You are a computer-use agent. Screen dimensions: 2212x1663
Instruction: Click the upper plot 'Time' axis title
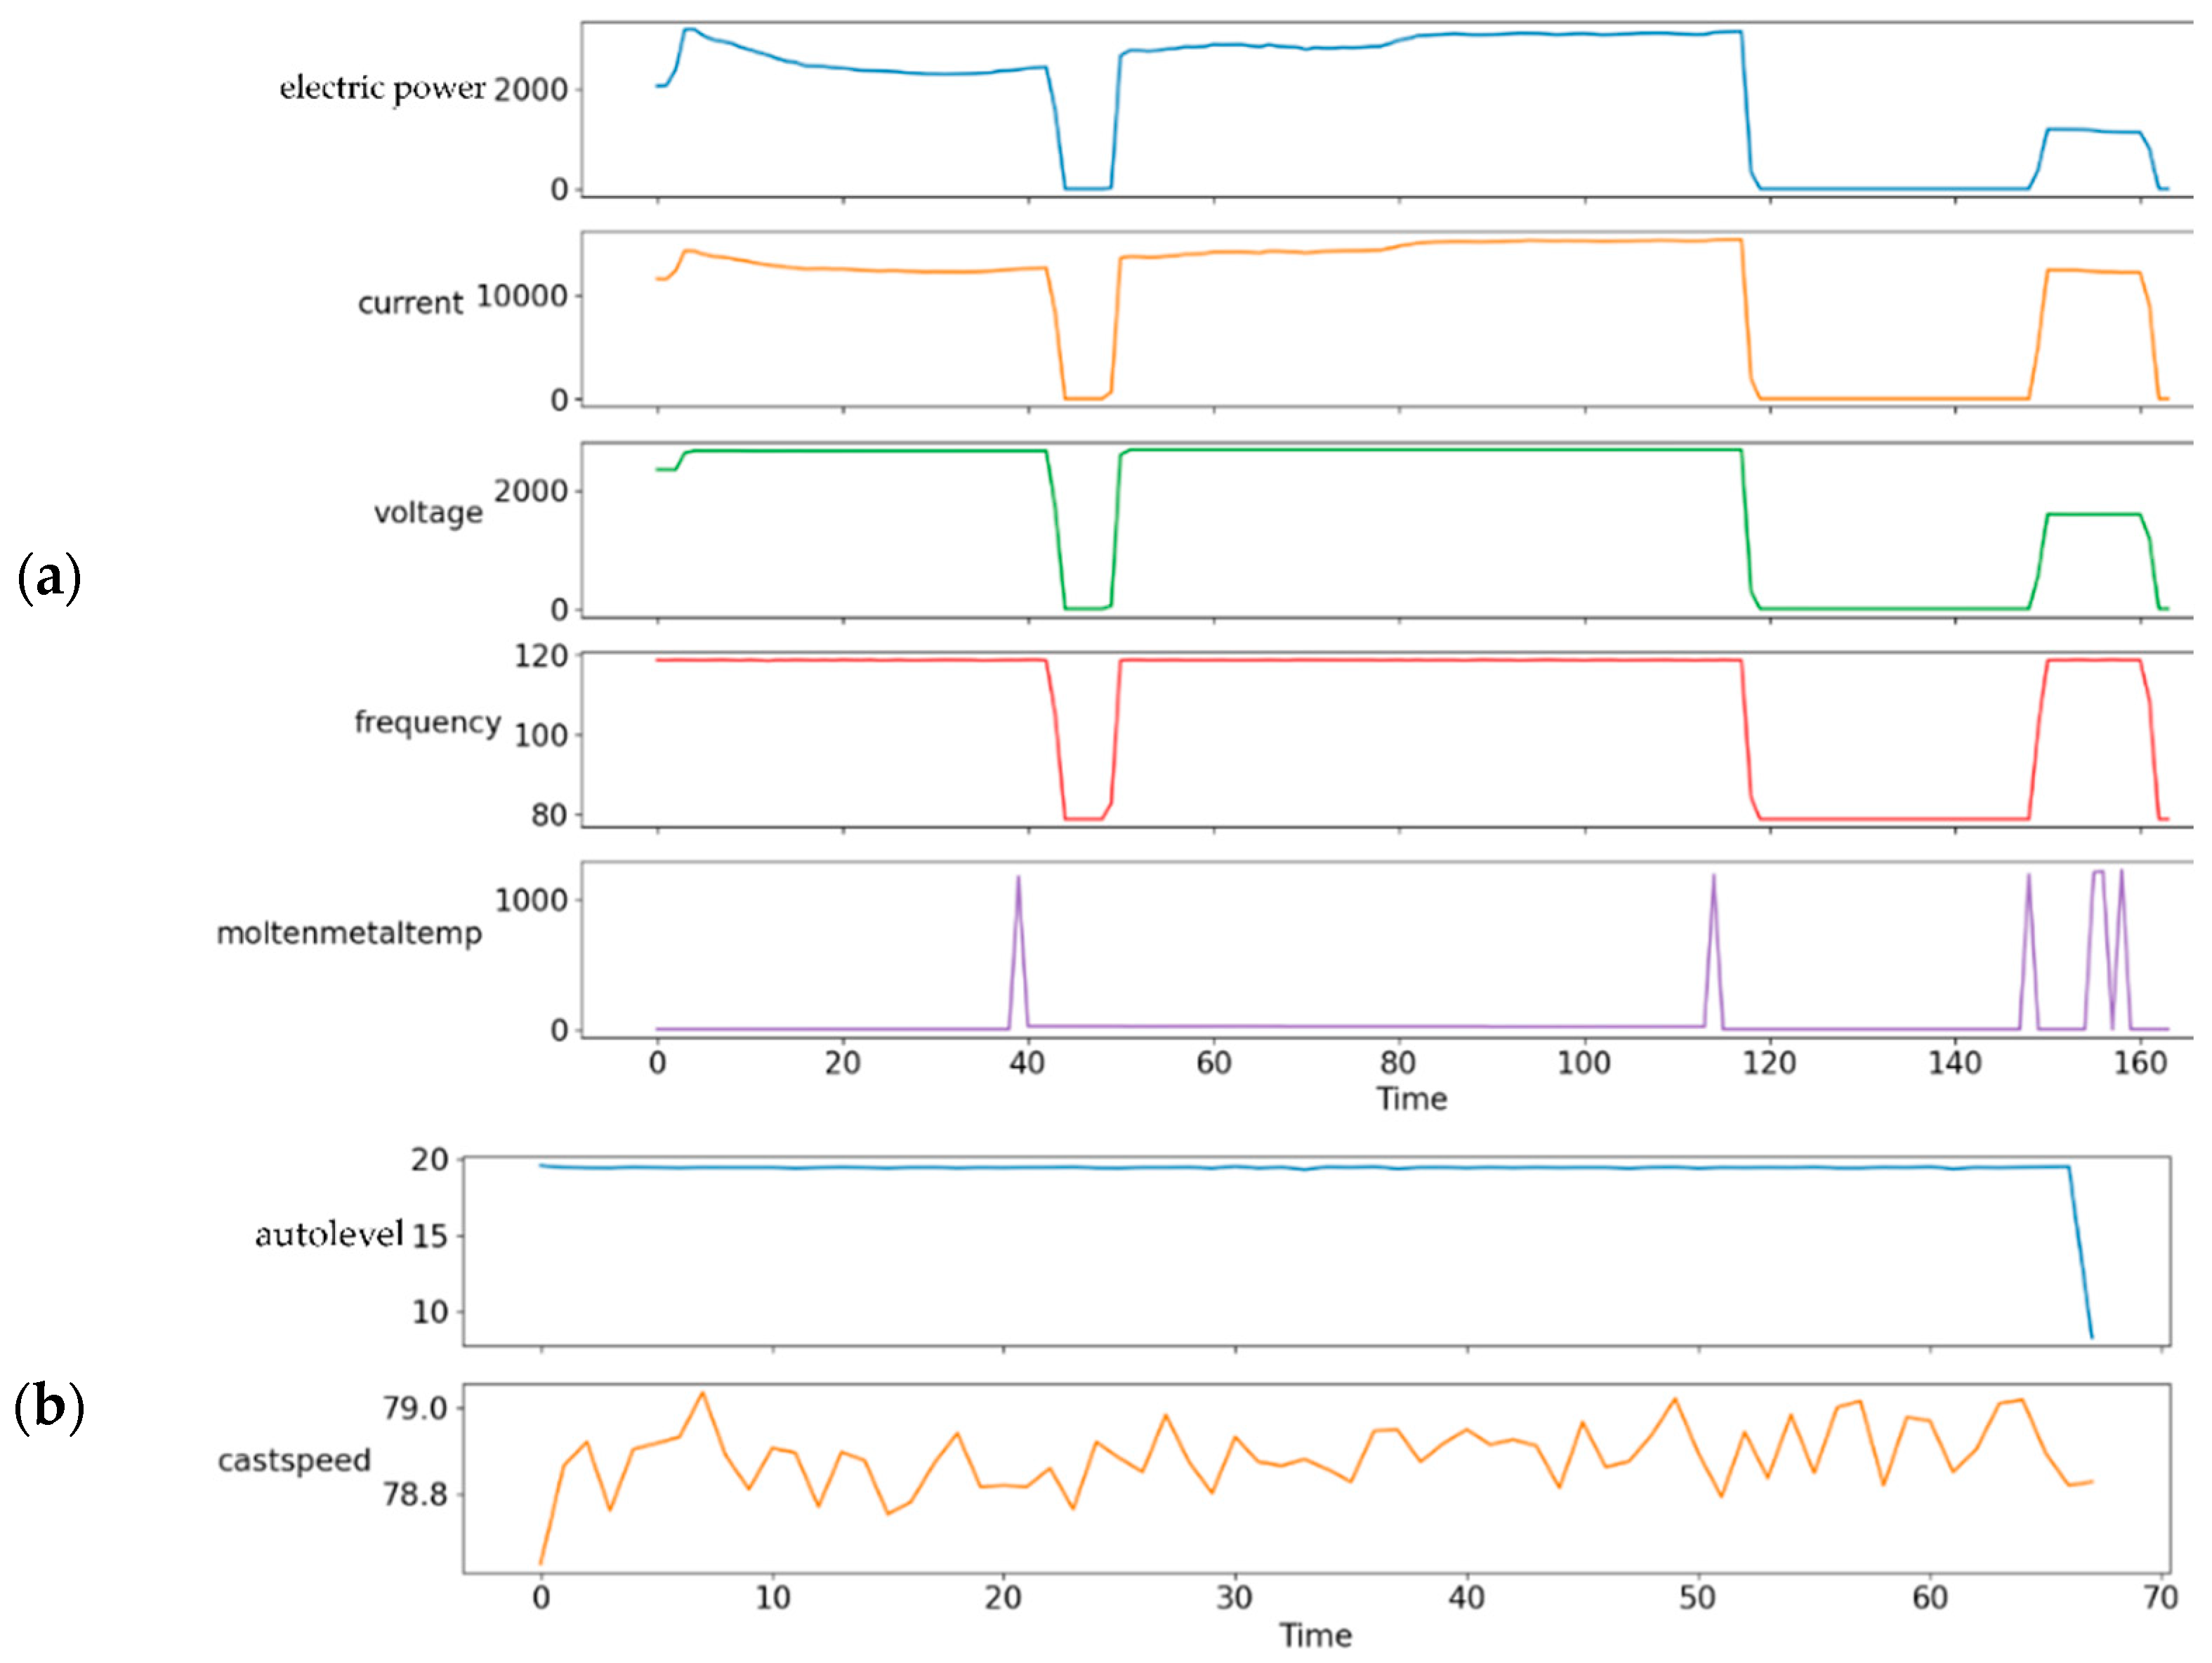[1411, 1098]
